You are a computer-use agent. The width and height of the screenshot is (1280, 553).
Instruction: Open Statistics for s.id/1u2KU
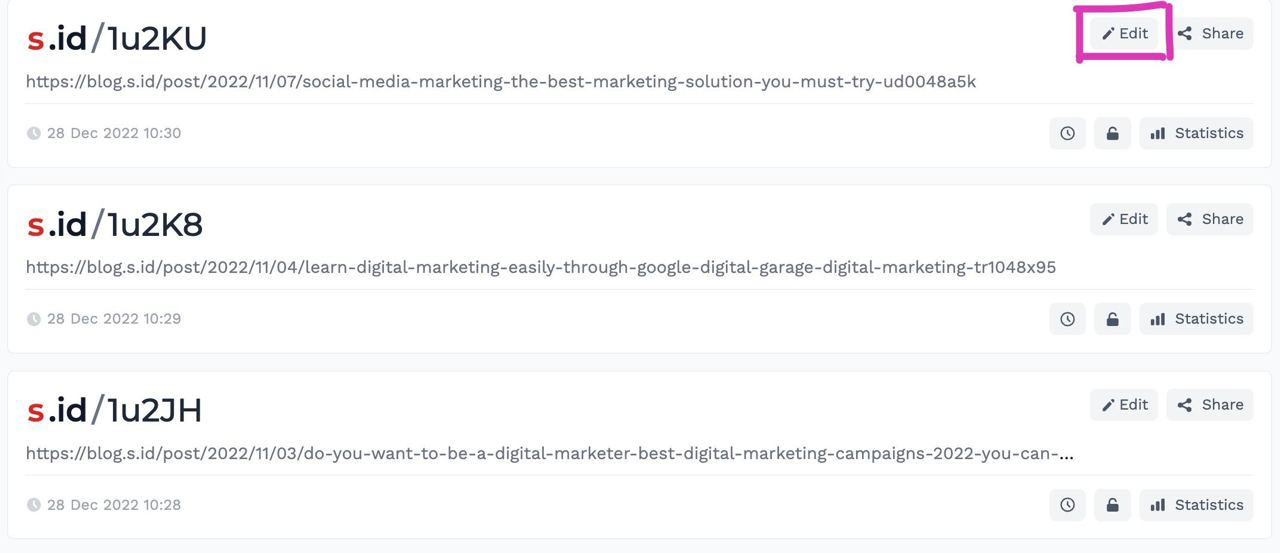[1196, 133]
